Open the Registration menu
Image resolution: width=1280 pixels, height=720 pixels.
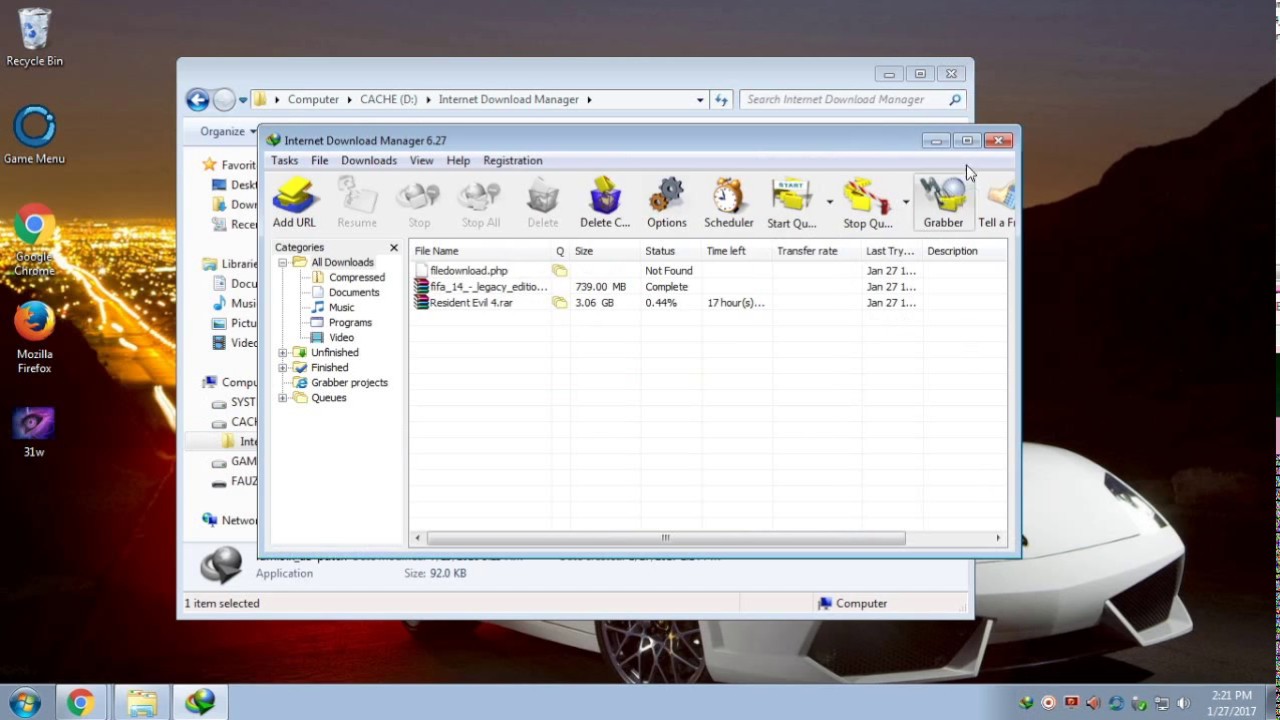512,160
